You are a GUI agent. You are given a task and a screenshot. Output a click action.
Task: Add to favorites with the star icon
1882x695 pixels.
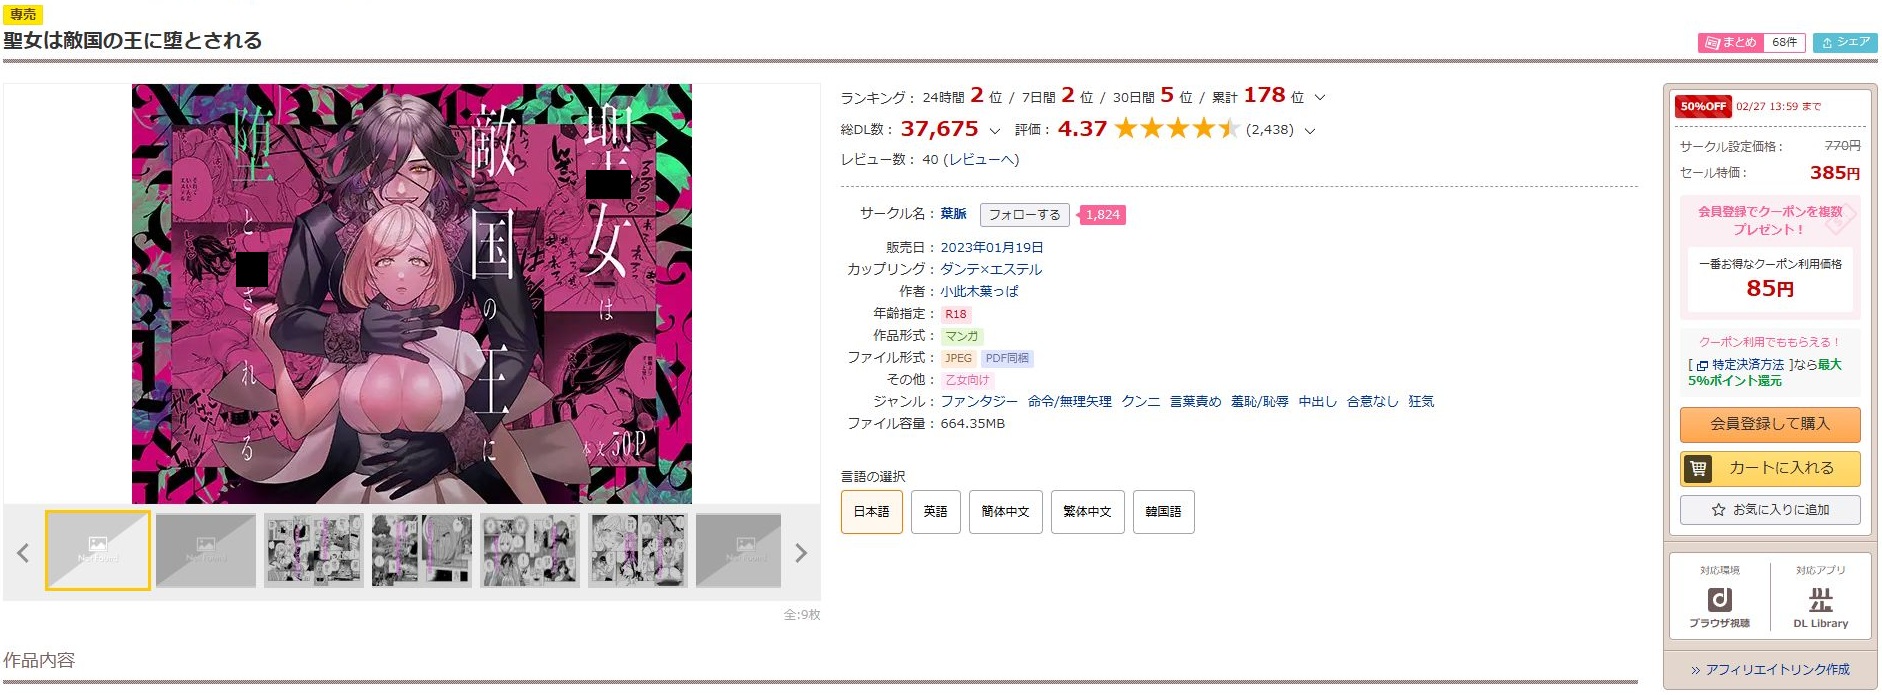pyautogui.click(x=1718, y=510)
